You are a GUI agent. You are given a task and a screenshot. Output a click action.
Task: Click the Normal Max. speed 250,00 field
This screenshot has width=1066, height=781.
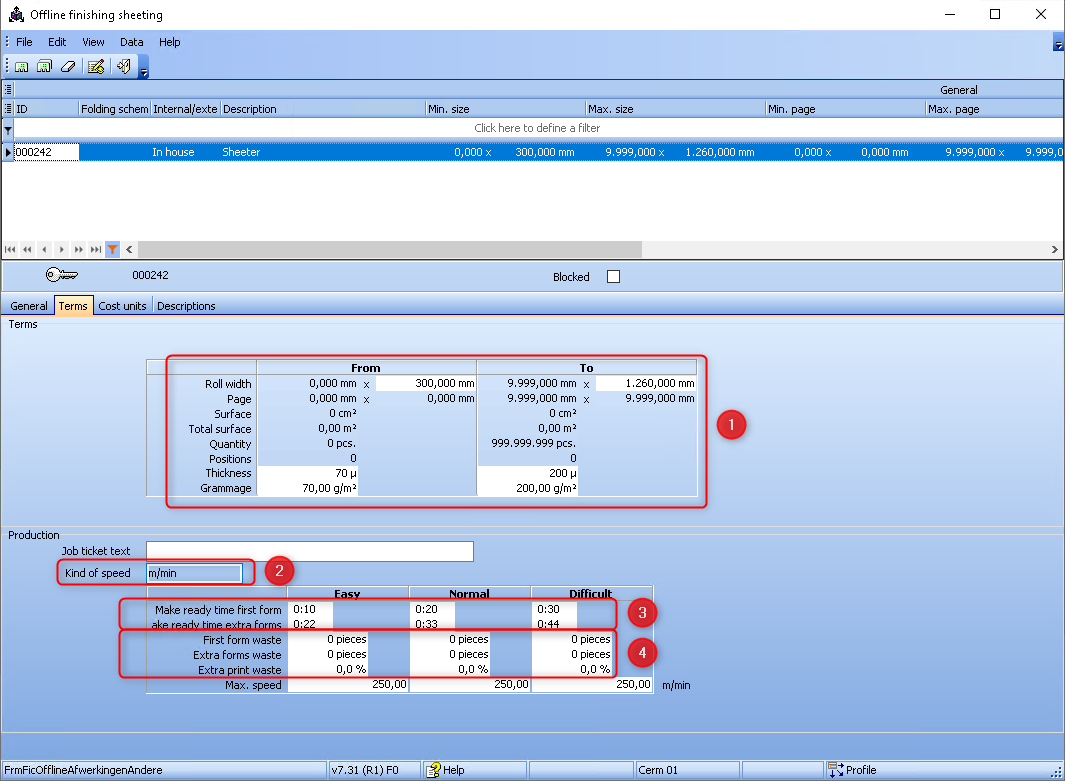[470, 684]
